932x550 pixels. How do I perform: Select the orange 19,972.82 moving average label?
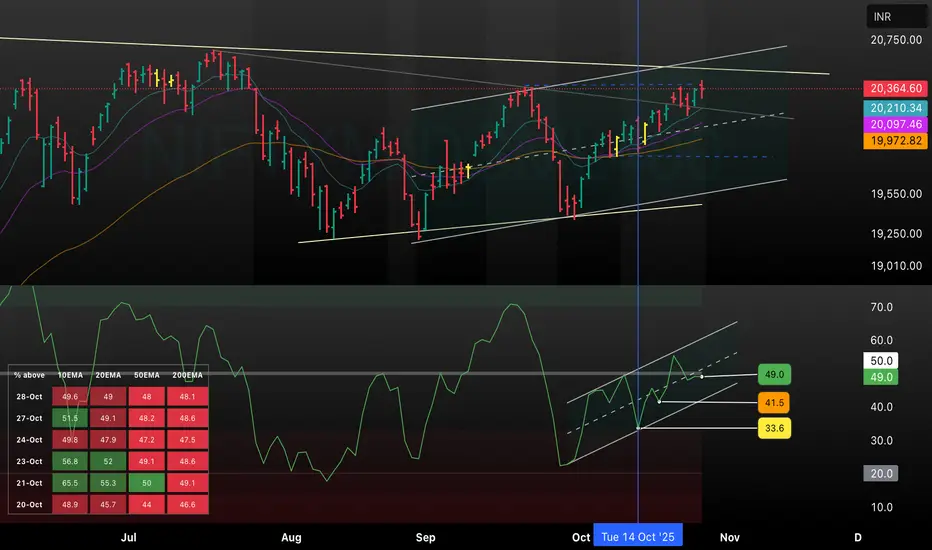pyautogui.click(x=896, y=141)
